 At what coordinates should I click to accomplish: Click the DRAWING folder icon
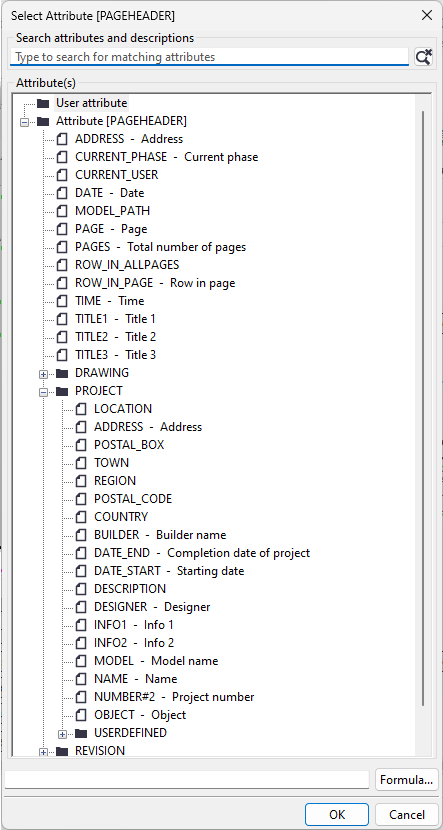[x=62, y=373]
